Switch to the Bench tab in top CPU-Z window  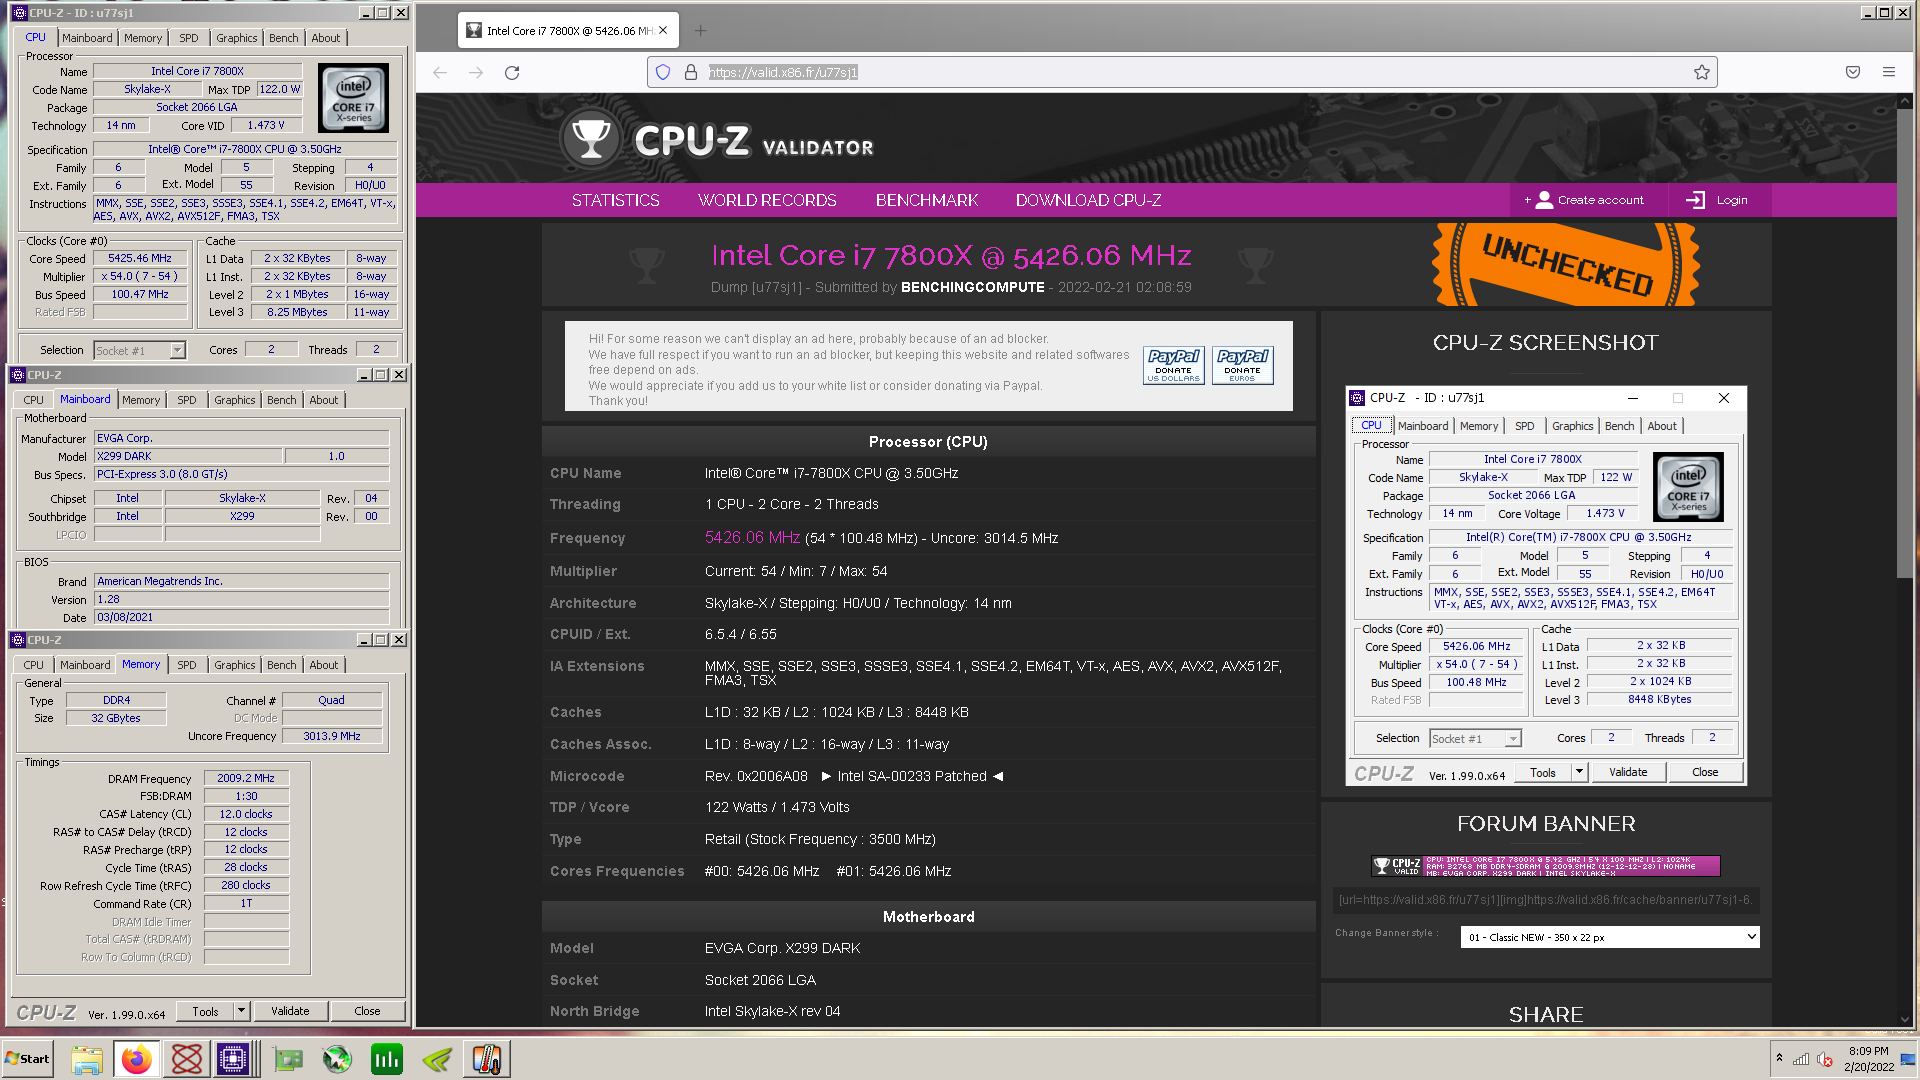pos(284,38)
